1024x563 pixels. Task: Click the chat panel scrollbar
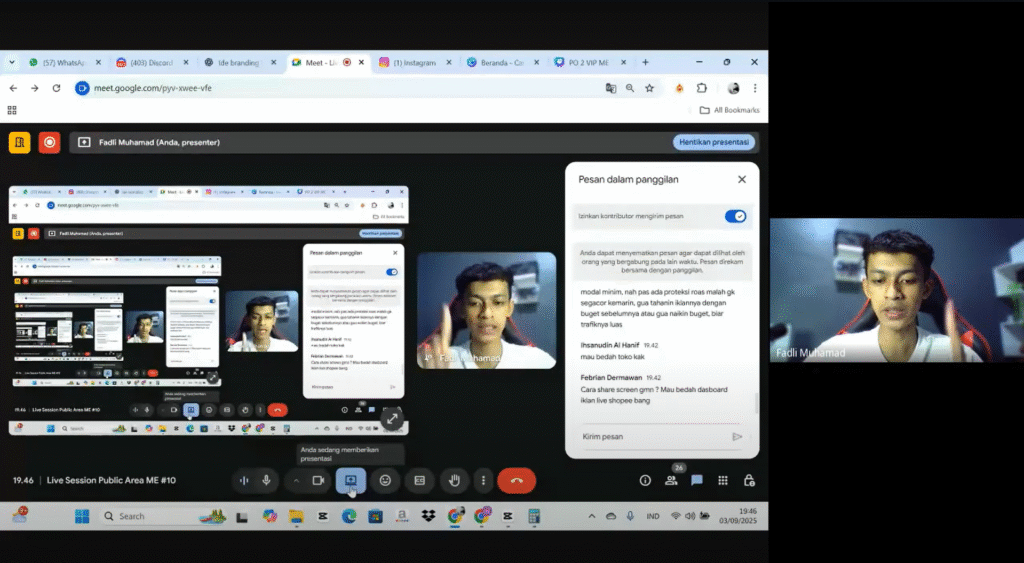[756, 402]
